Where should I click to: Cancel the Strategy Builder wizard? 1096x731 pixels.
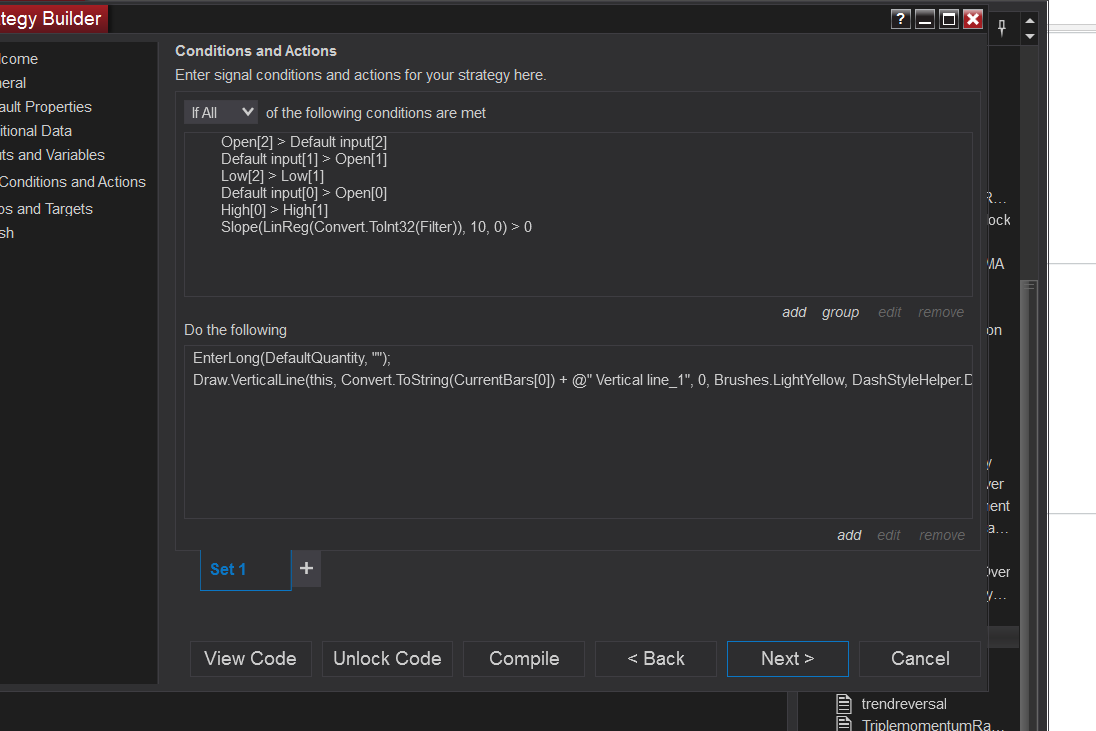tap(919, 659)
